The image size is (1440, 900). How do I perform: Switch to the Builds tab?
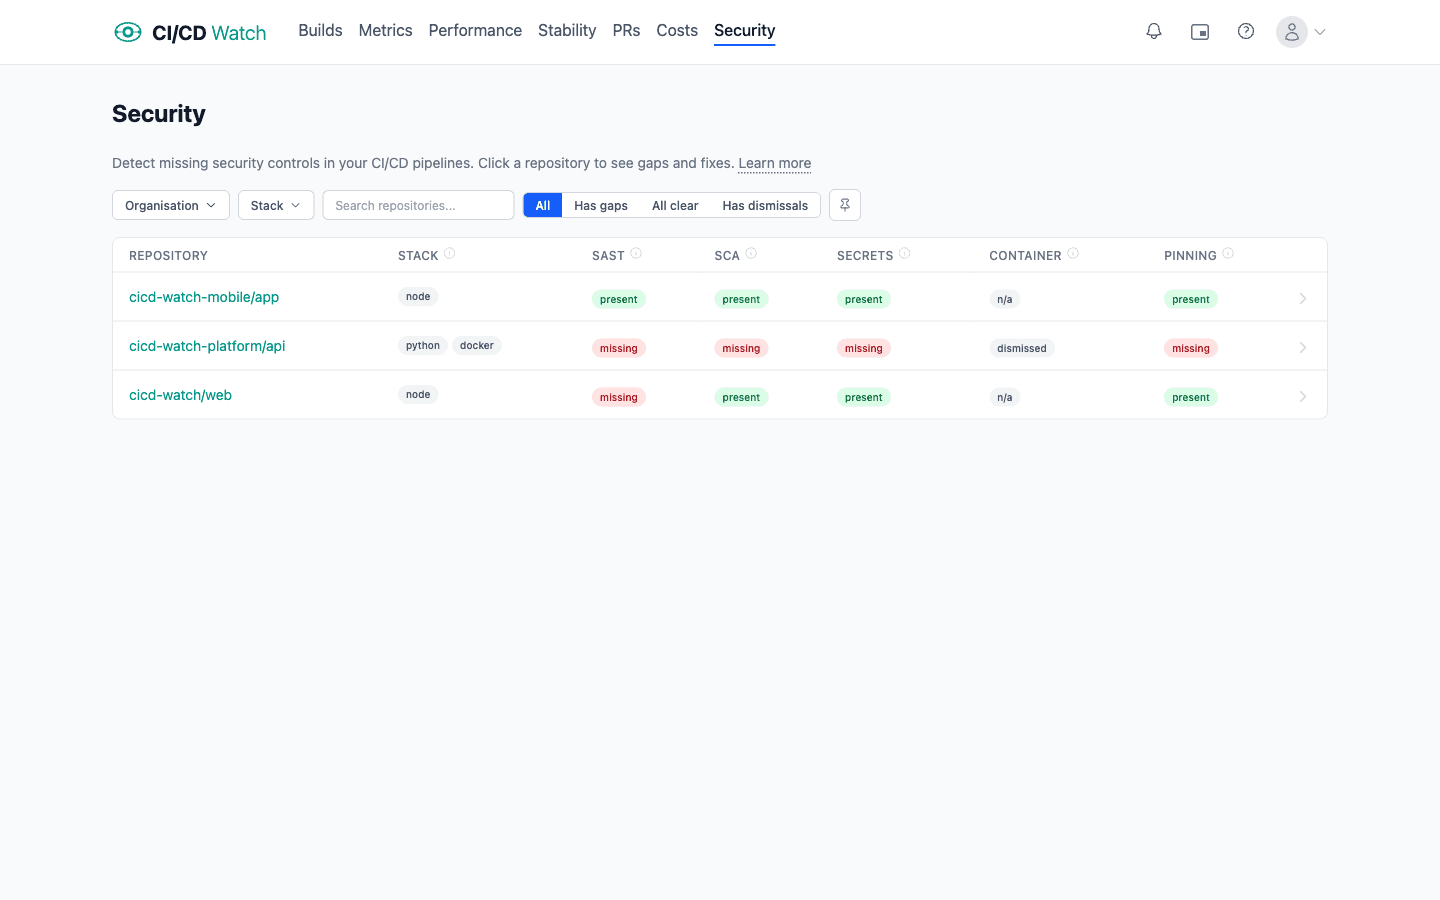click(320, 30)
